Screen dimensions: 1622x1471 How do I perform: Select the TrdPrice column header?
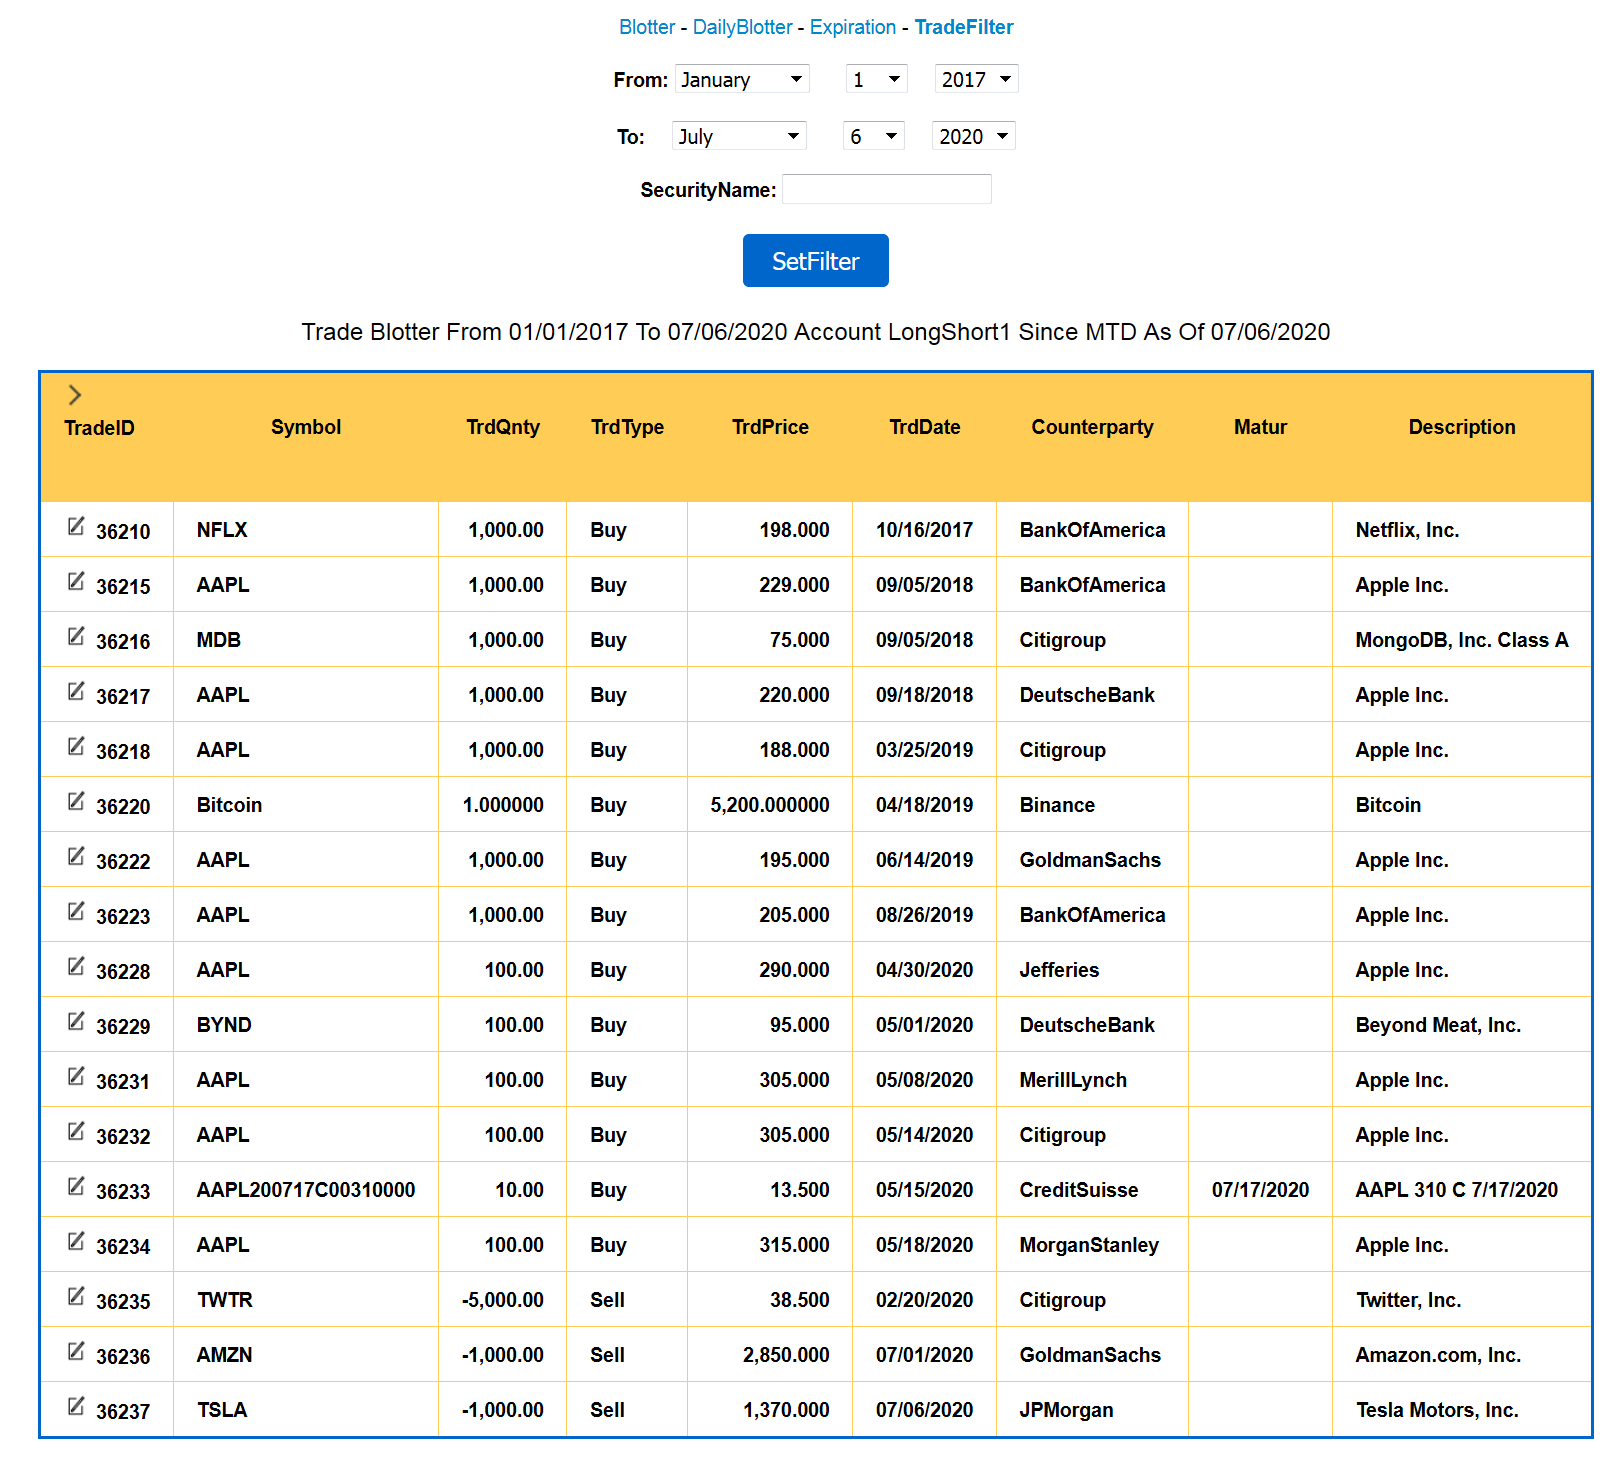point(769,427)
